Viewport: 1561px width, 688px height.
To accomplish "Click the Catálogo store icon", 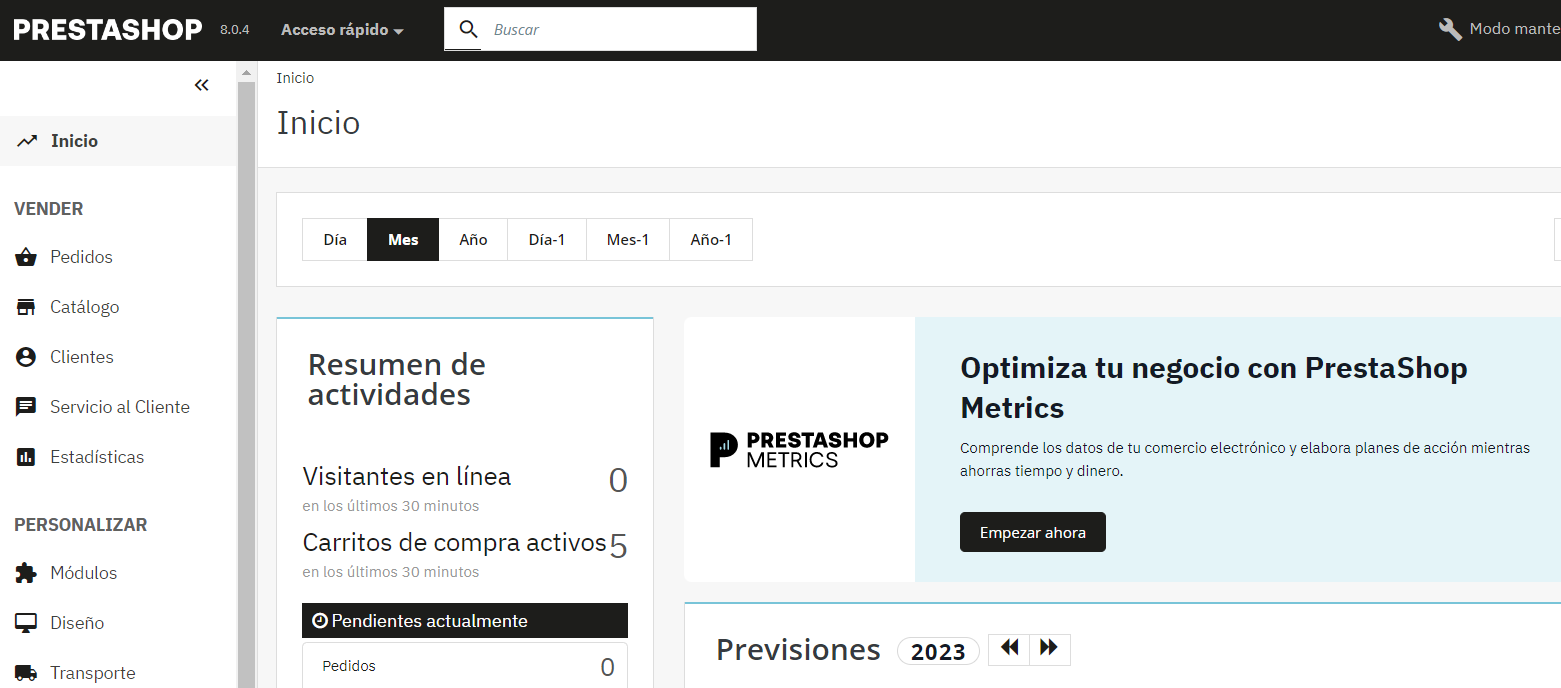I will pos(26,307).
